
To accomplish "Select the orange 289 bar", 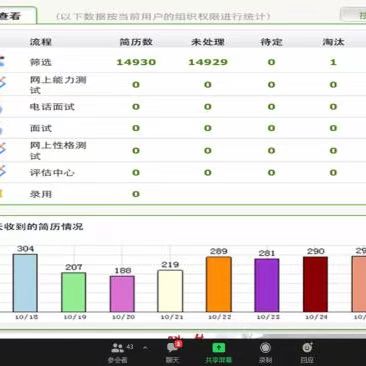I will tap(219, 284).
